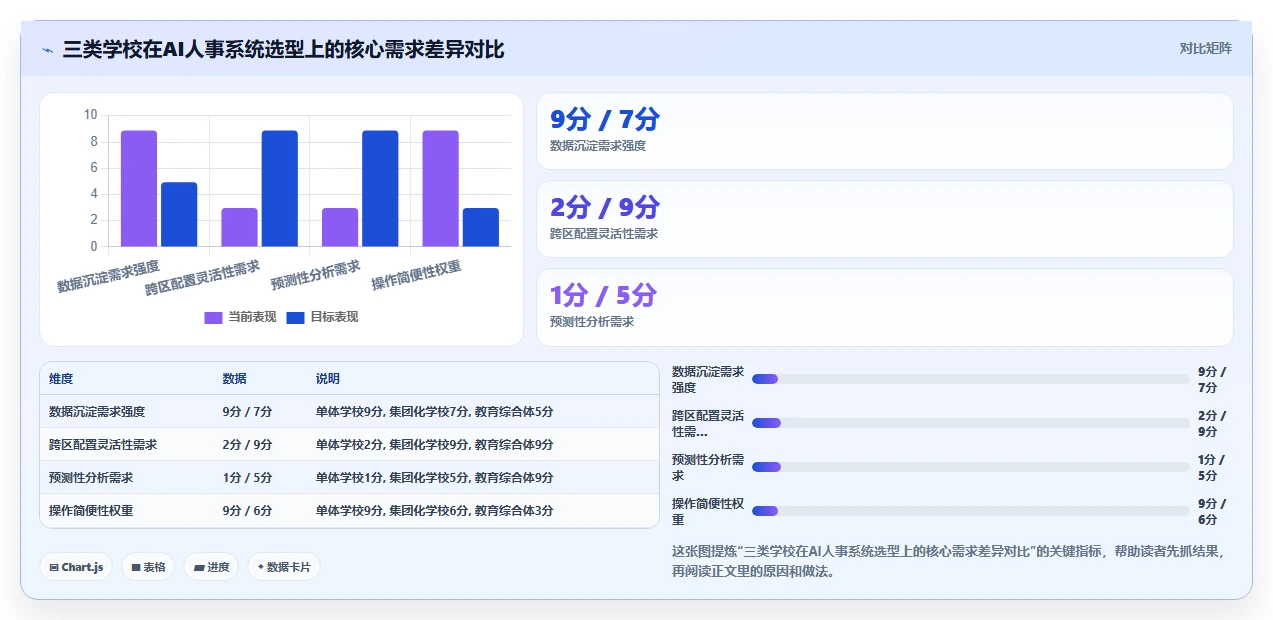Click the 进度 tag chip

click(x=211, y=567)
